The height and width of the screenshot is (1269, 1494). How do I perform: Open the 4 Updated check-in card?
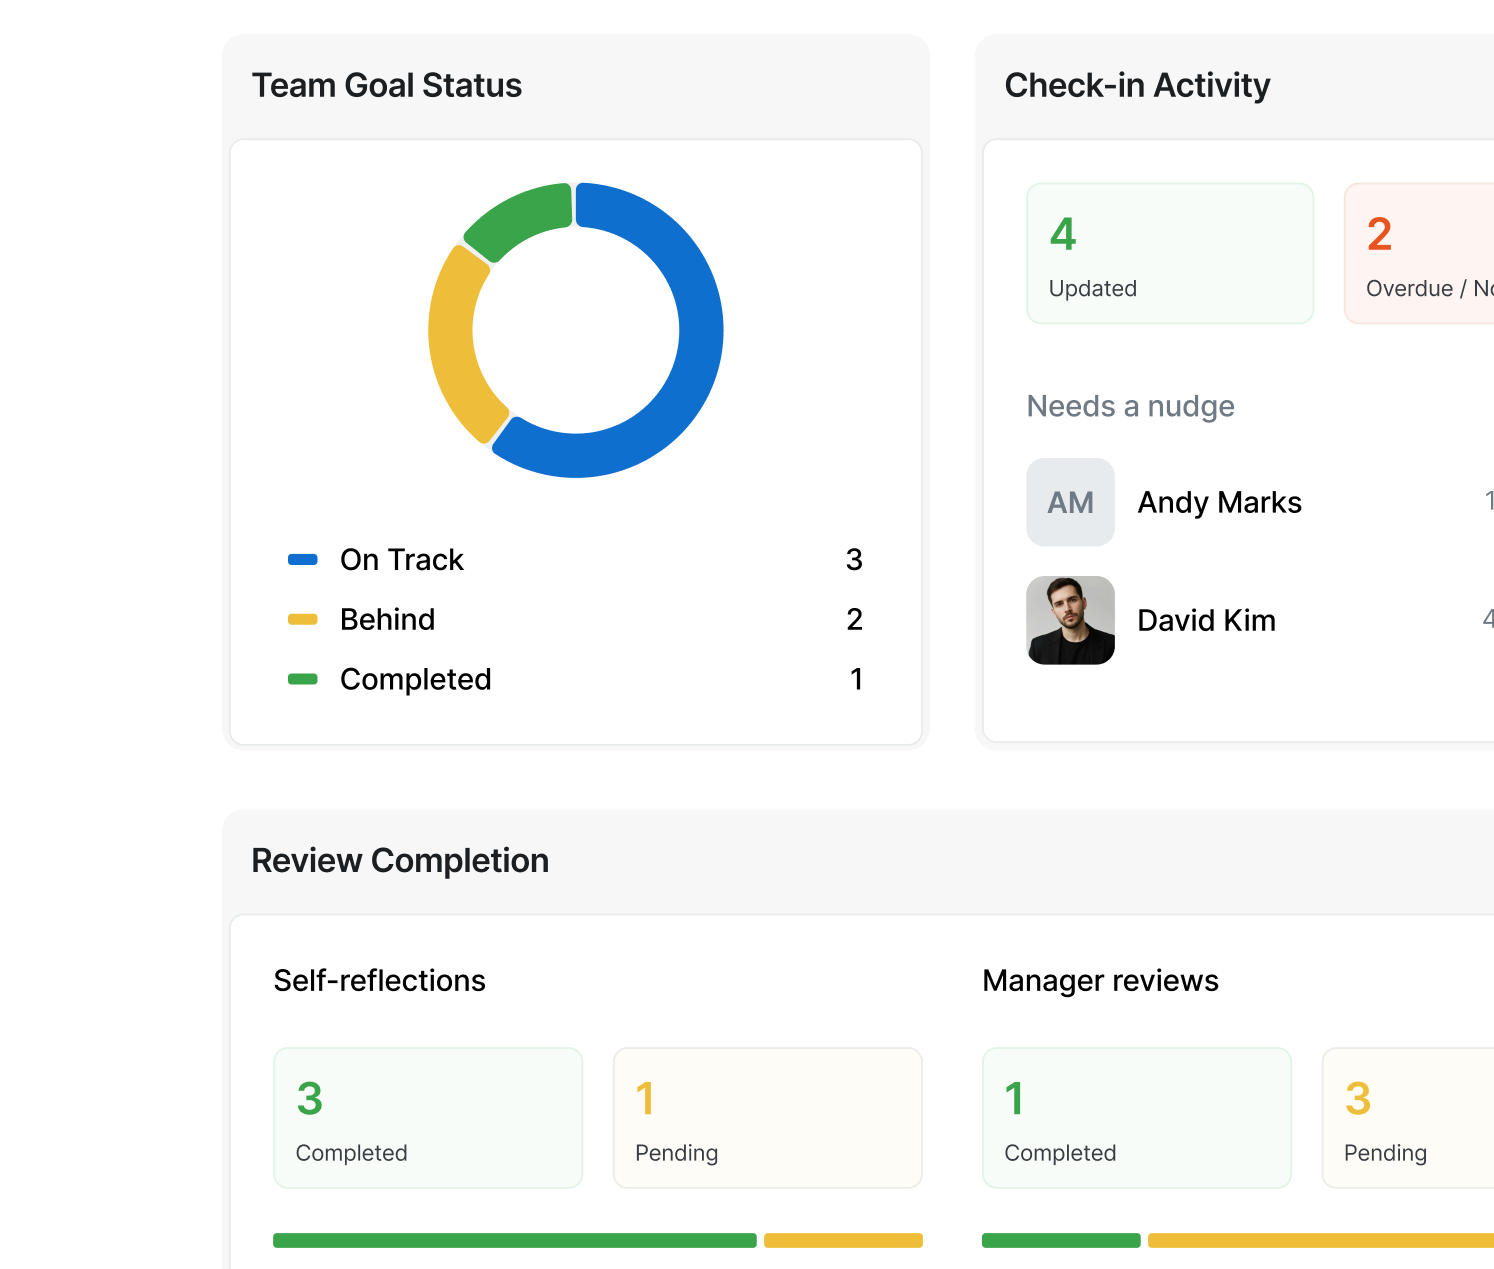[1170, 253]
